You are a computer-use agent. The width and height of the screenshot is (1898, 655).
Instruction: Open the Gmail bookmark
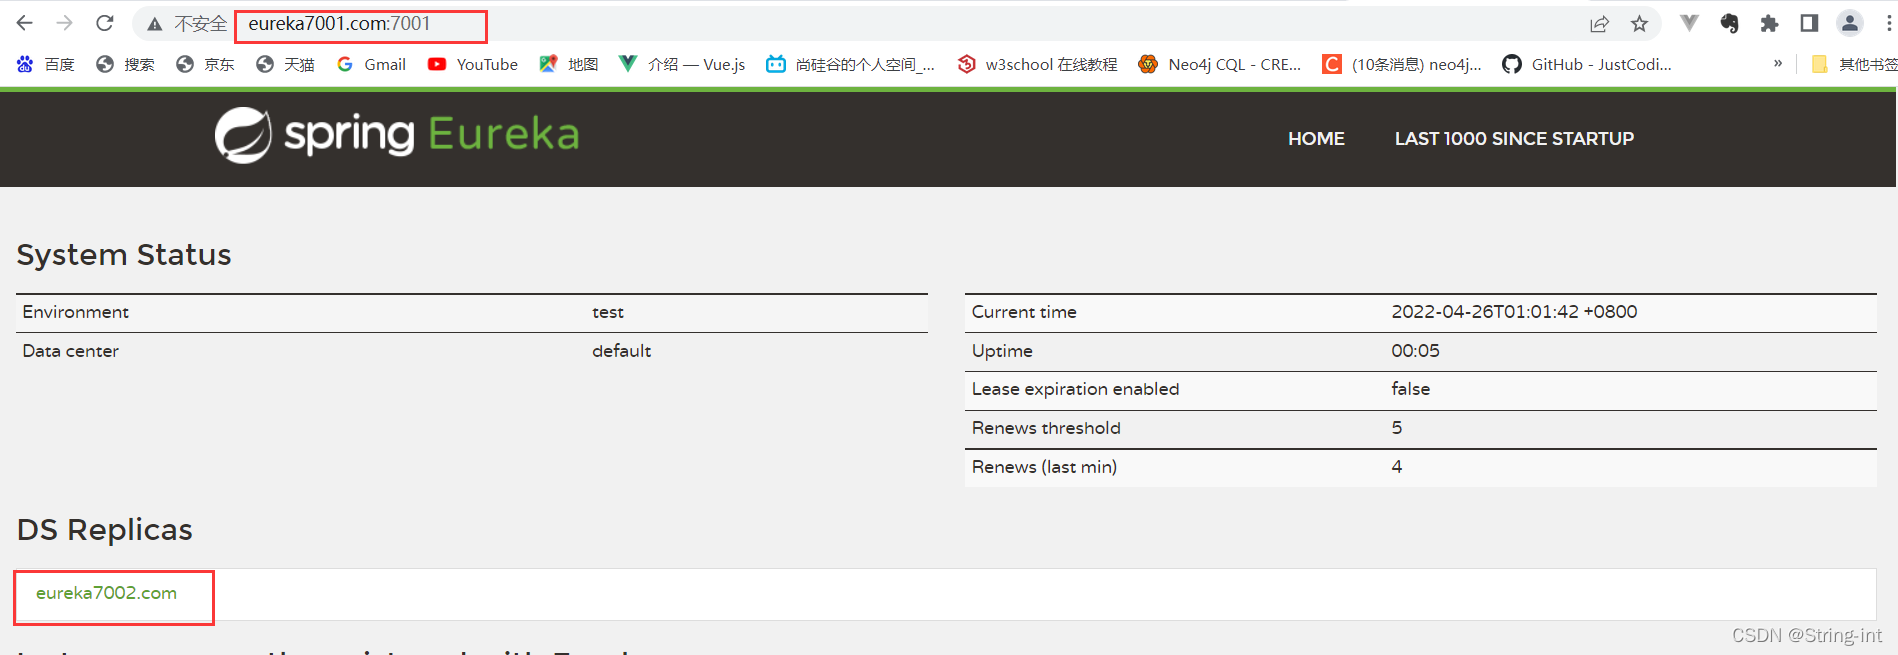point(371,64)
